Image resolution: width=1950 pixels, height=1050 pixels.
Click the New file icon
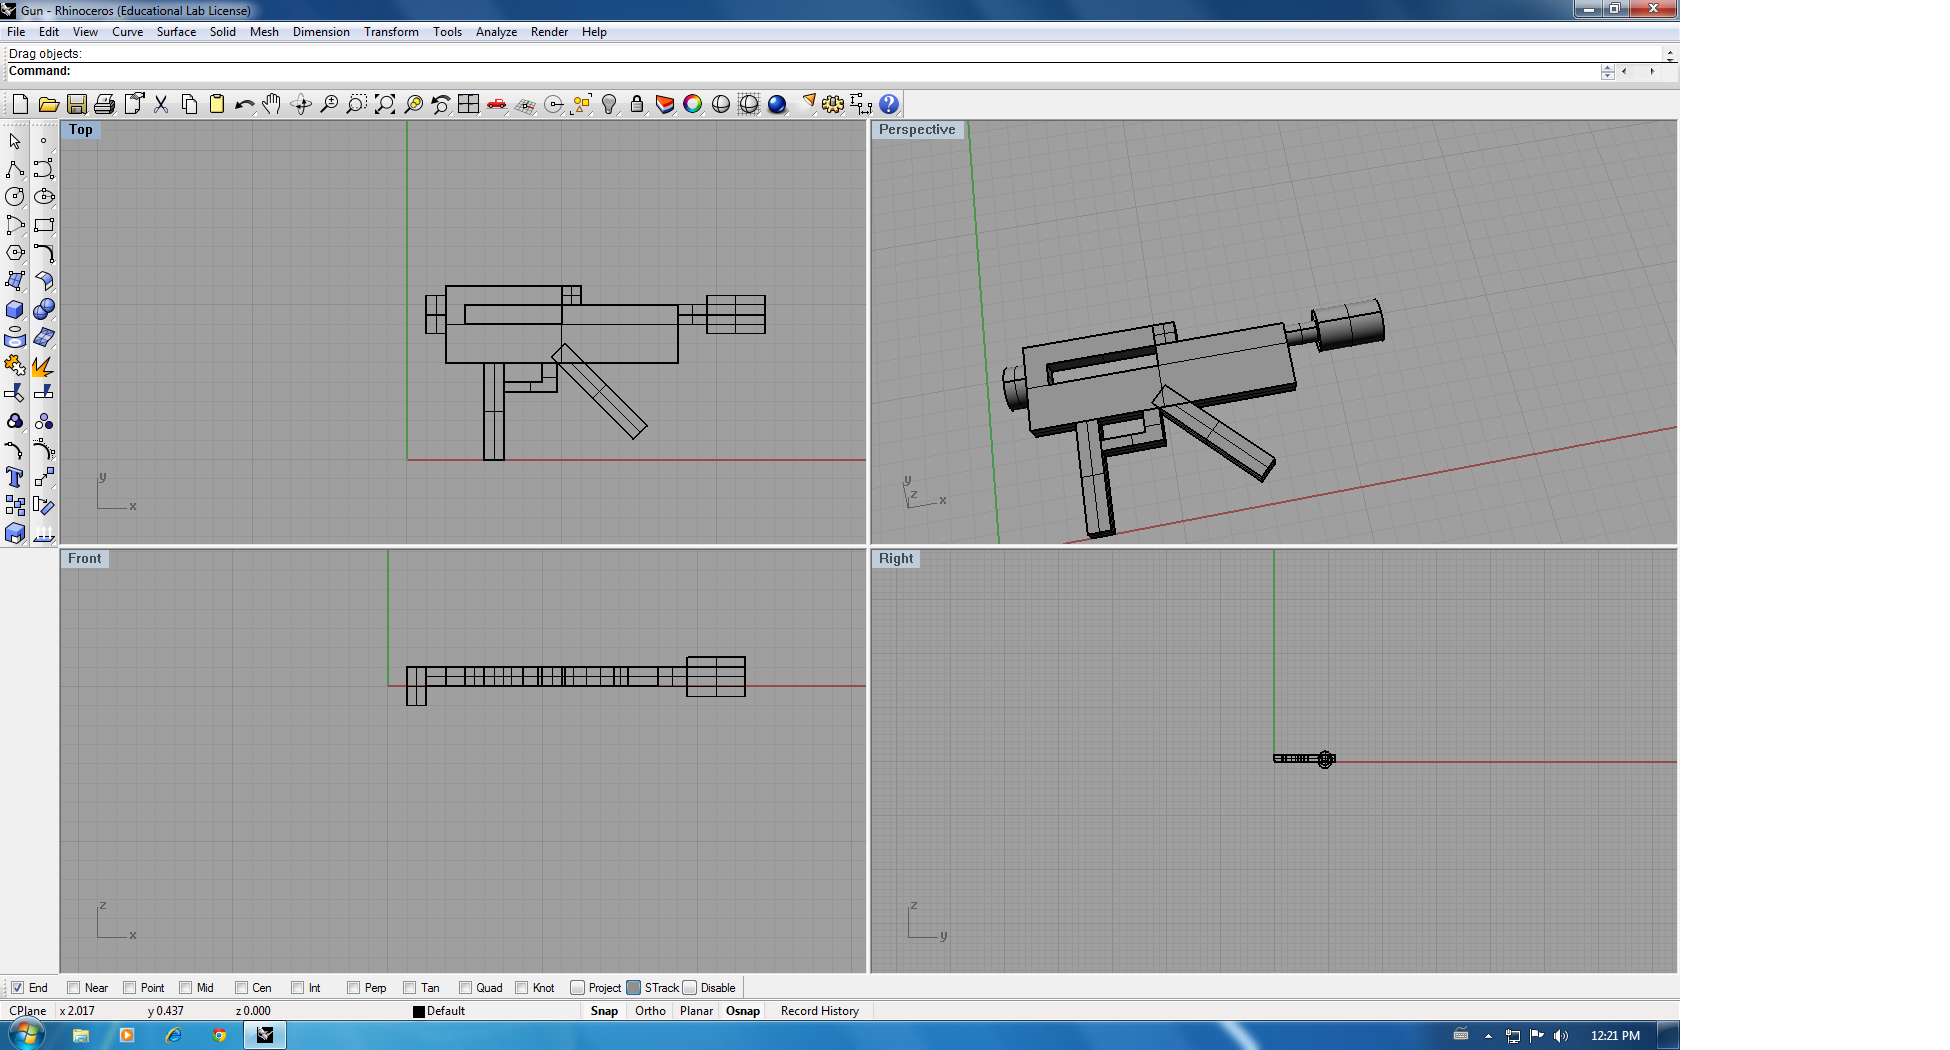(20, 104)
